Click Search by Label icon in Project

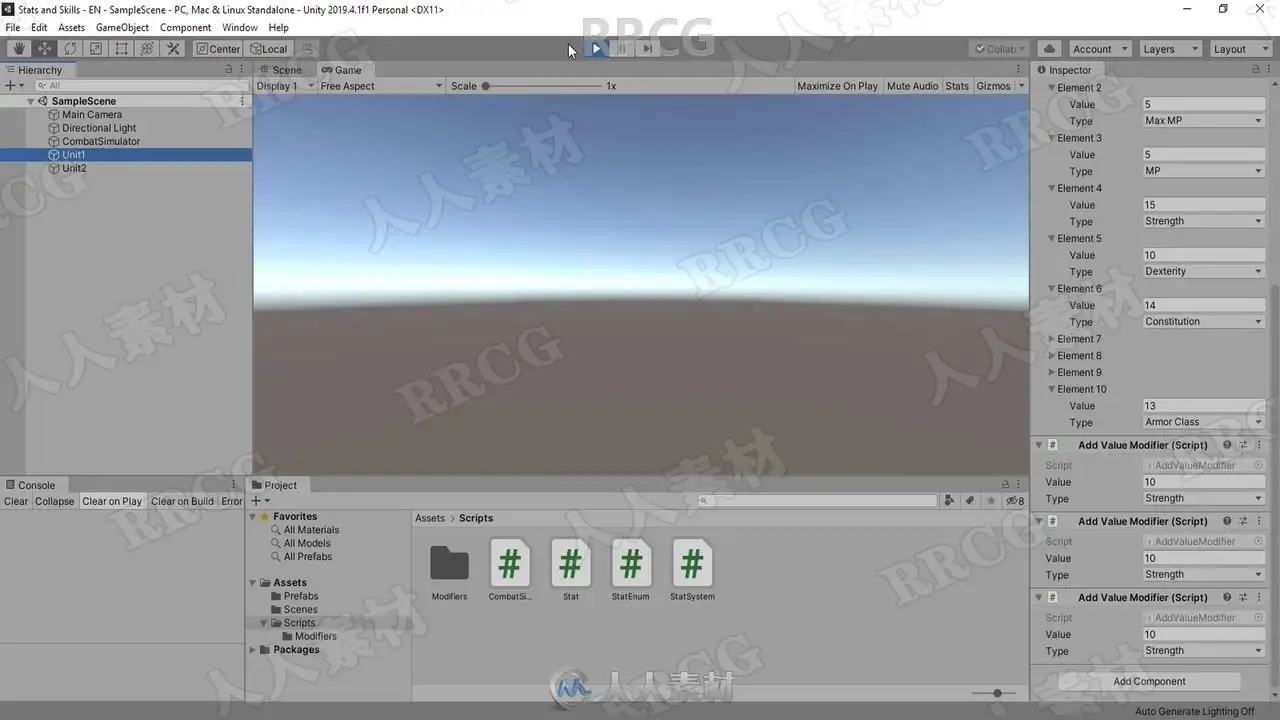tap(970, 501)
